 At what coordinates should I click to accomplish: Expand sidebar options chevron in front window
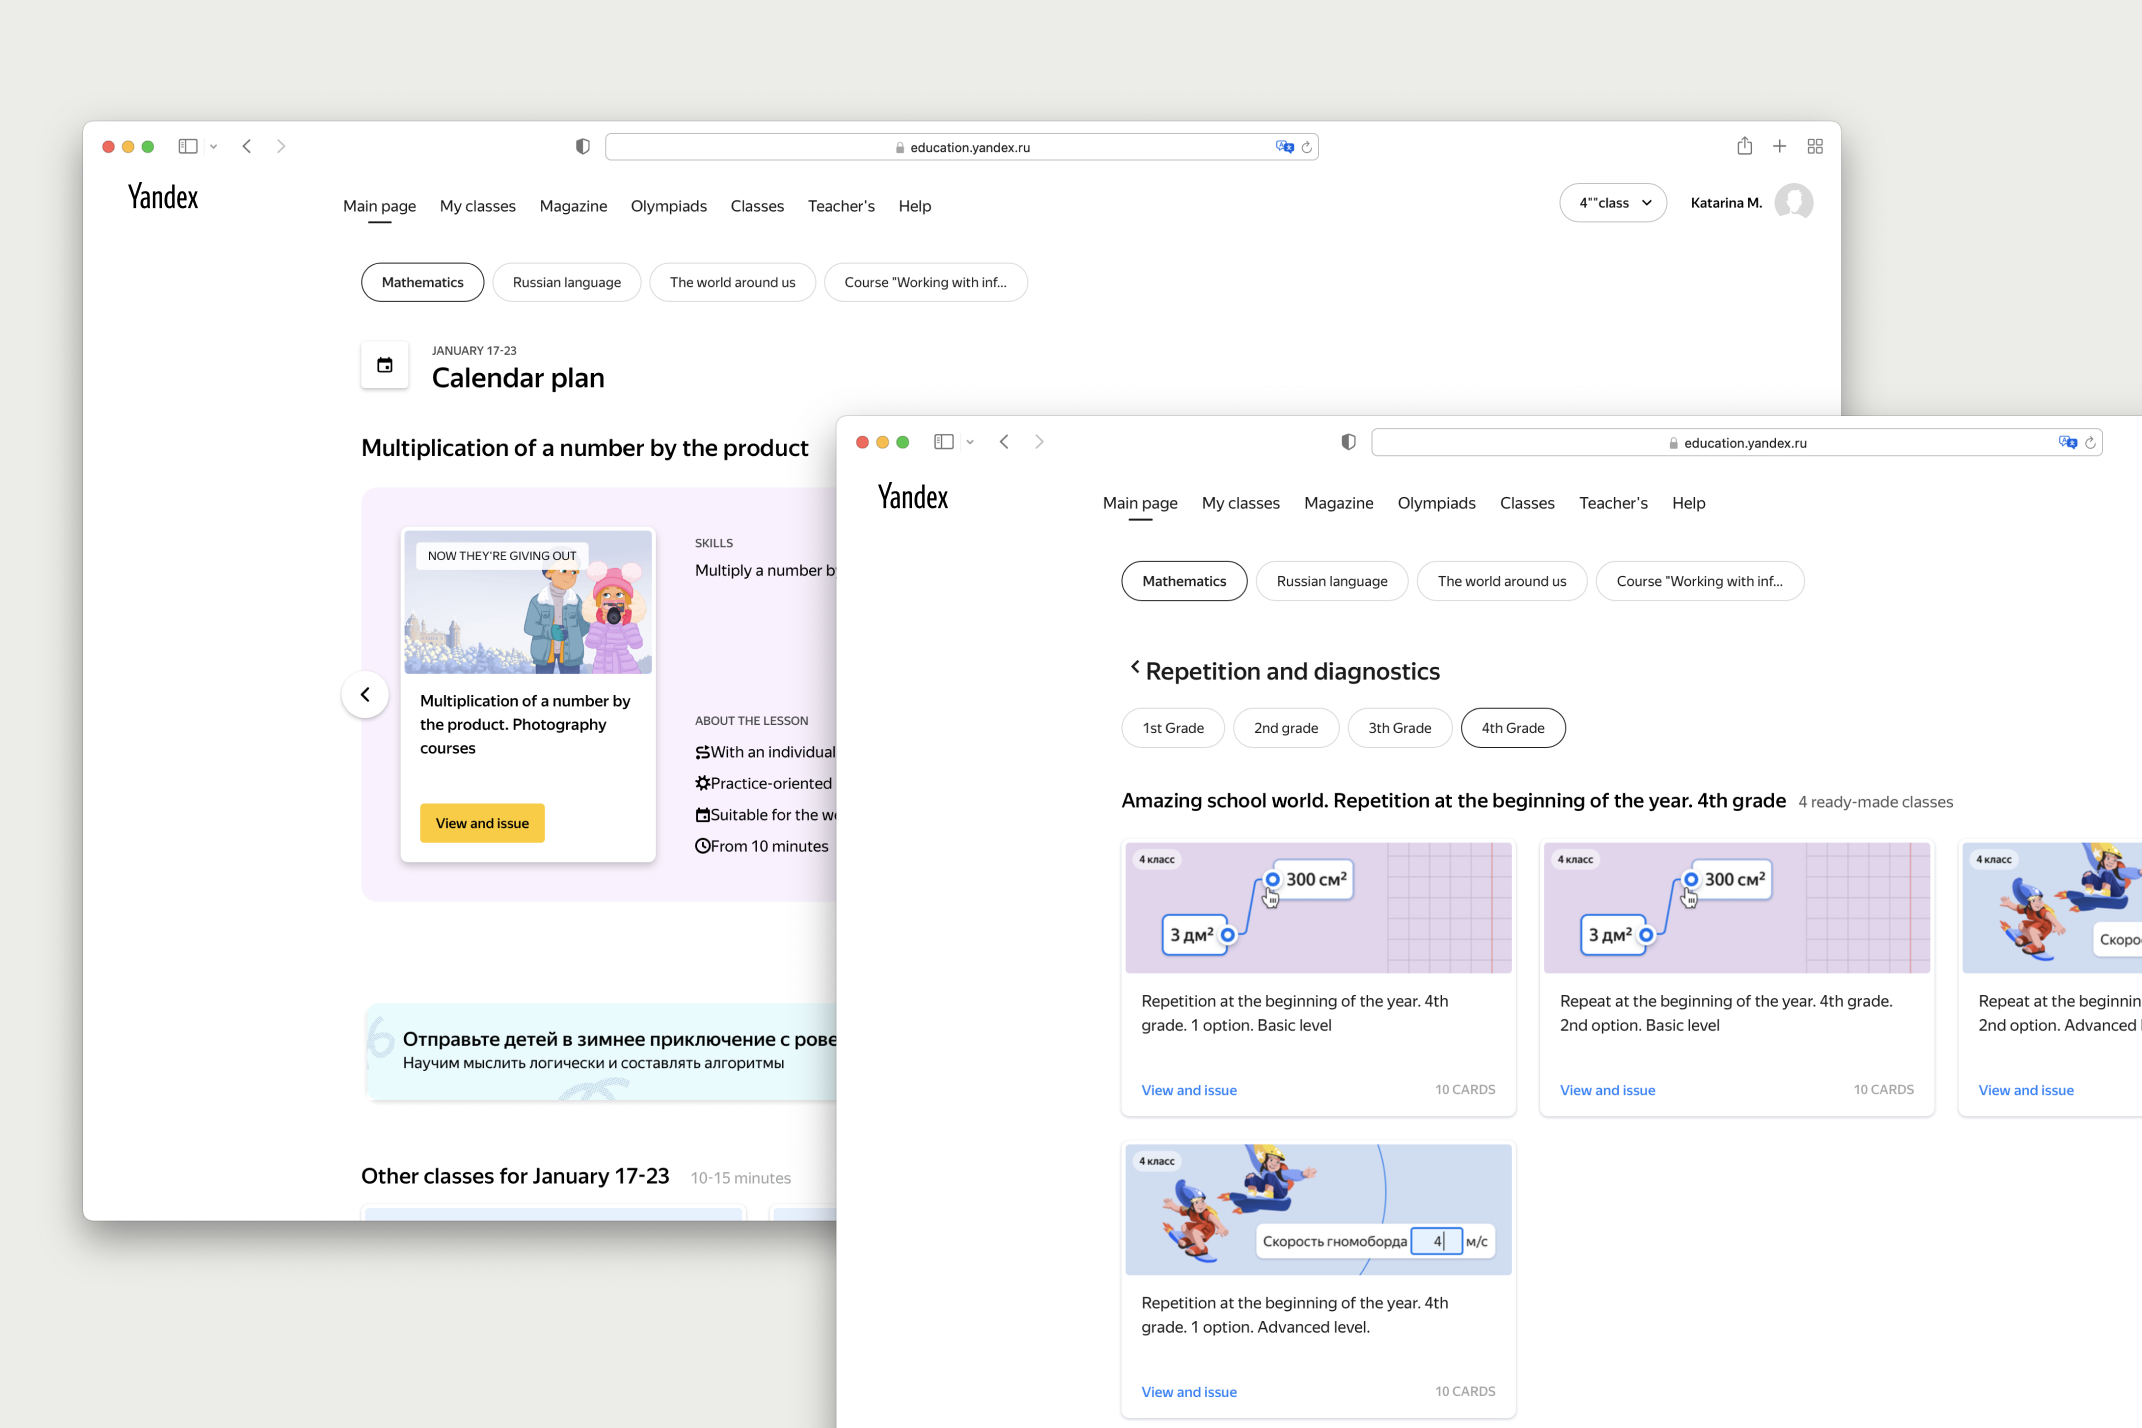(x=970, y=442)
